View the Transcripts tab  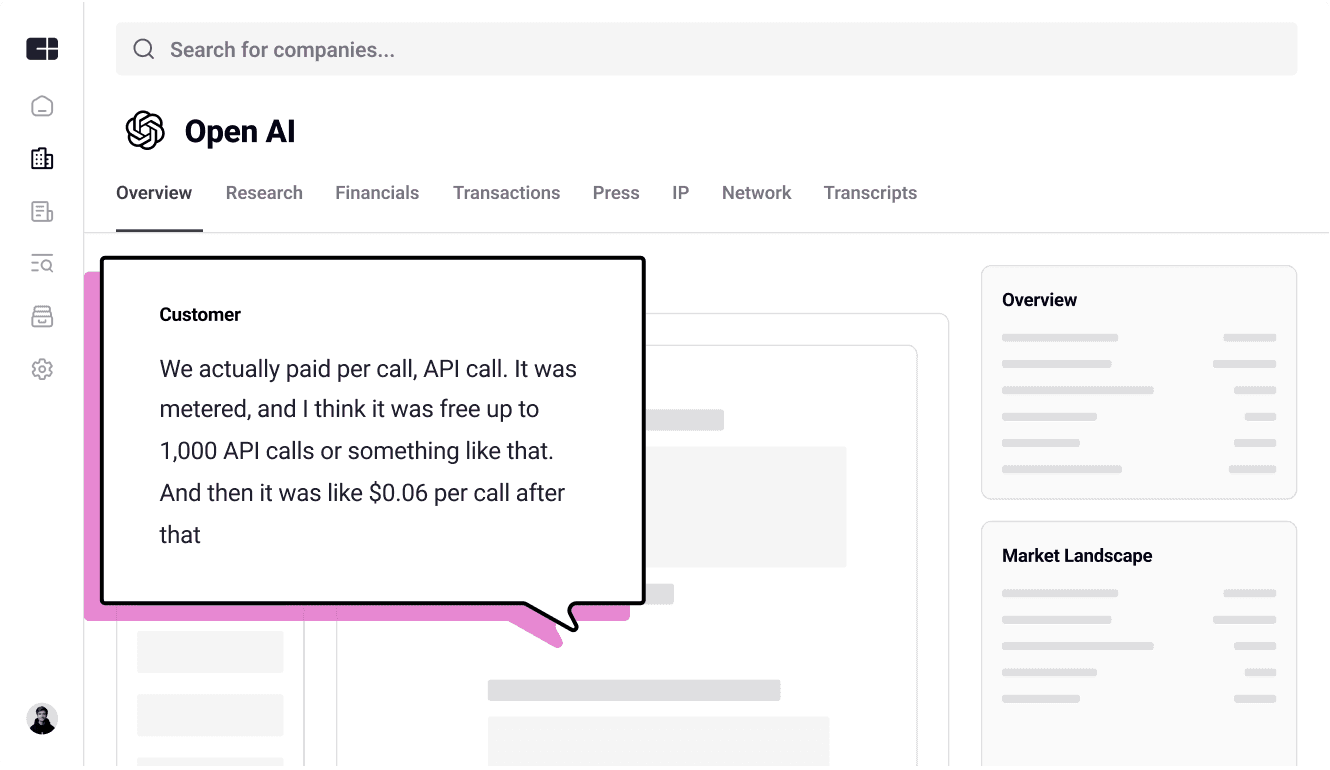(x=870, y=193)
